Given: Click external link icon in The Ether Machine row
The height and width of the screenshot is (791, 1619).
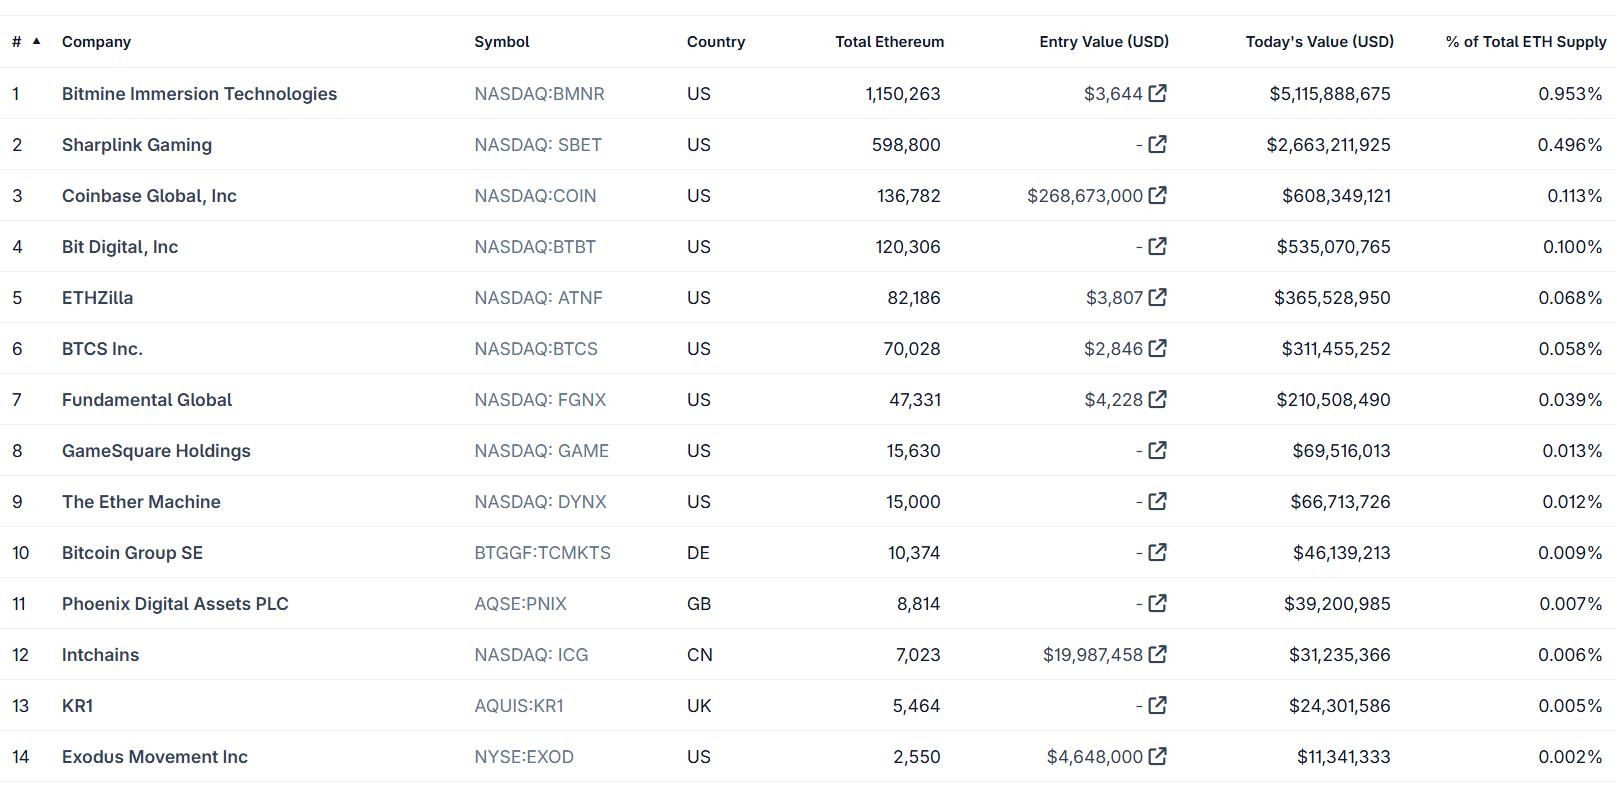Looking at the screenshot, I should (1157, 501).
